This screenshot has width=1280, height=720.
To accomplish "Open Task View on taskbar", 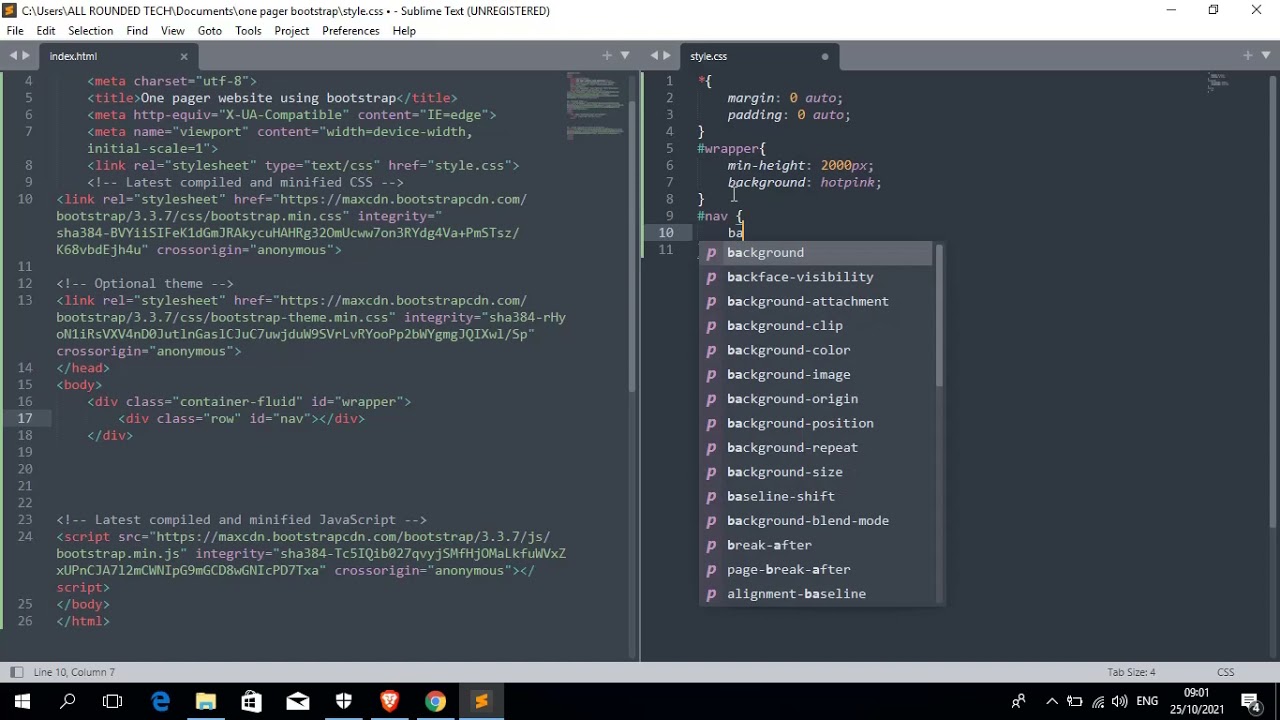I will click(113, 702).
